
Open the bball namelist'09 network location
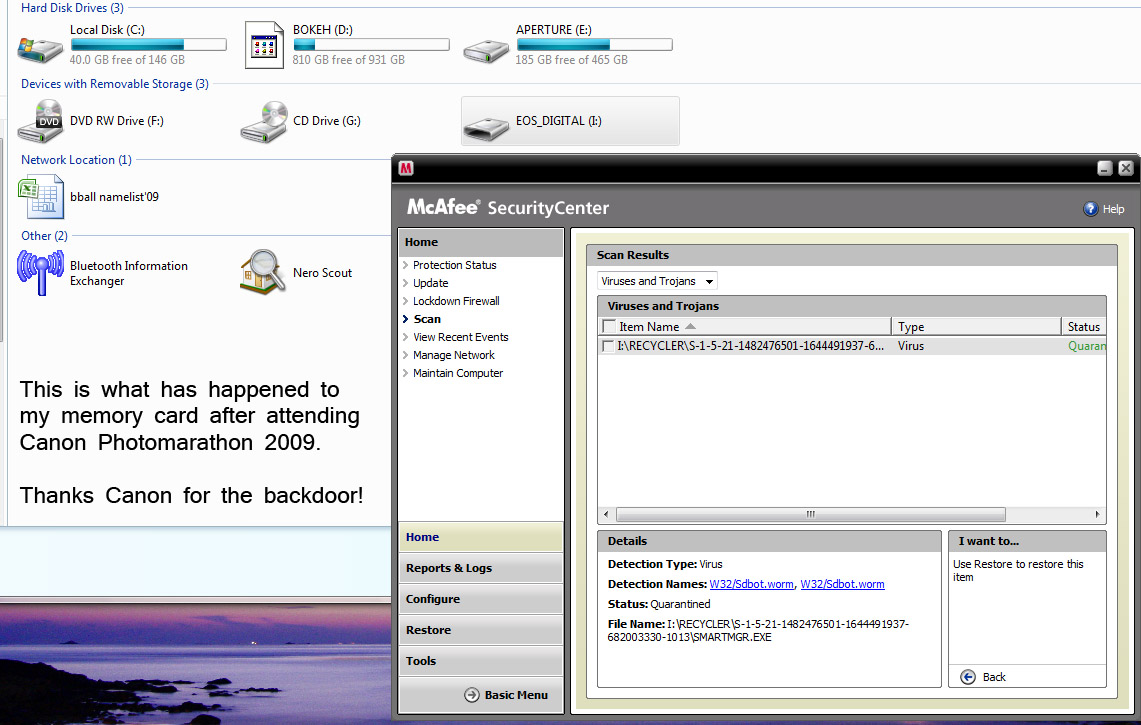click(89, 197)
